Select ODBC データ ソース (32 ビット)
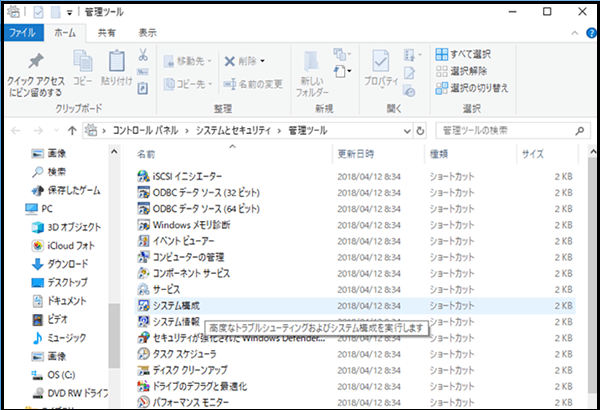600x410 pixels. tap(206, 193)
